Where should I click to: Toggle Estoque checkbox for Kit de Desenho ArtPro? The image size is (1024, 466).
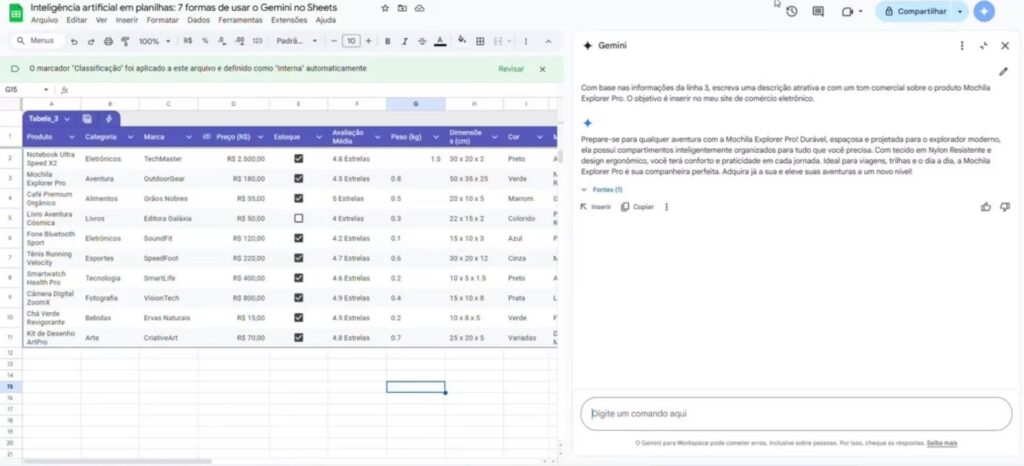[x=298, y=337]
